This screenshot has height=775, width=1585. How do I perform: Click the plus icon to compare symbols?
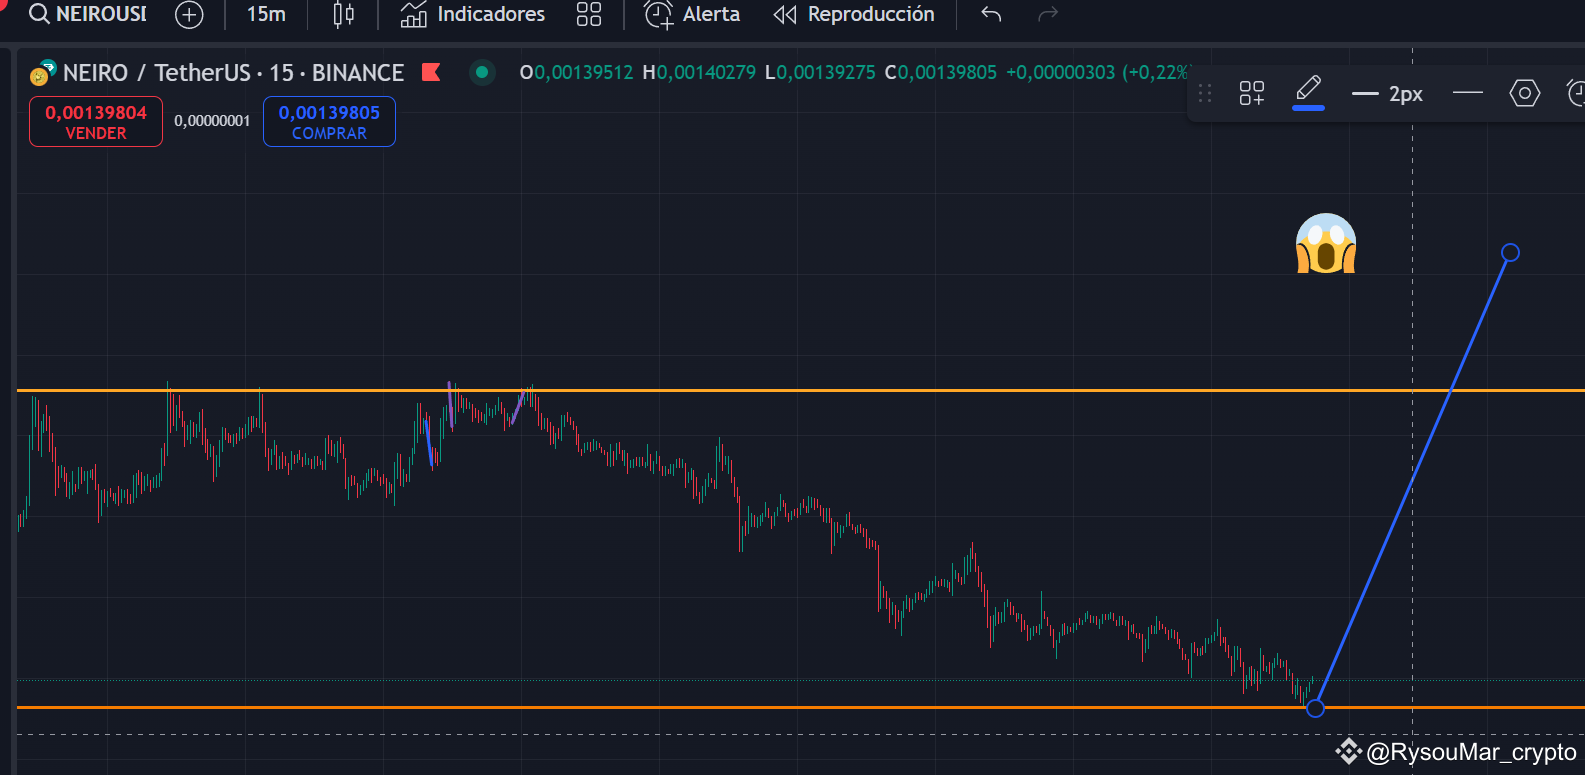[189, 14]
